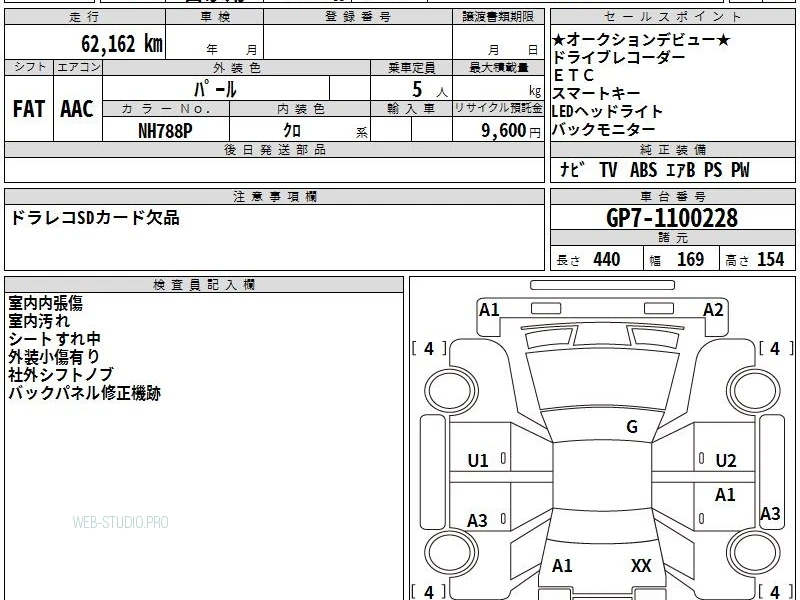Click the exterior color パール value

(x=215, y=89)
